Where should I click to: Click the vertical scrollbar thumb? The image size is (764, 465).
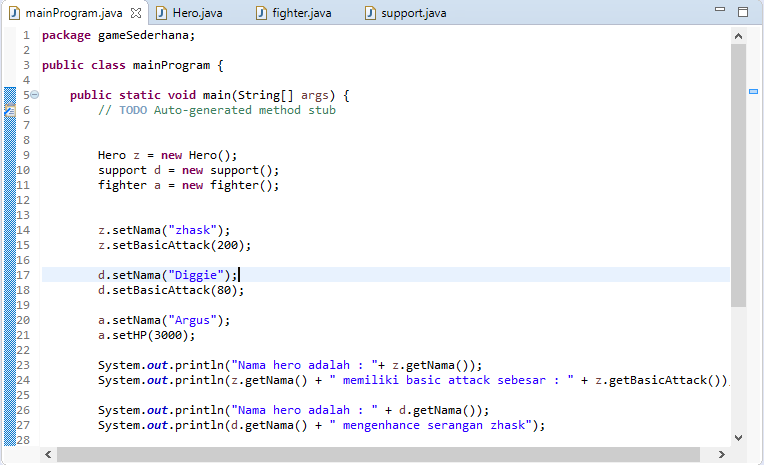pos(738,175)
